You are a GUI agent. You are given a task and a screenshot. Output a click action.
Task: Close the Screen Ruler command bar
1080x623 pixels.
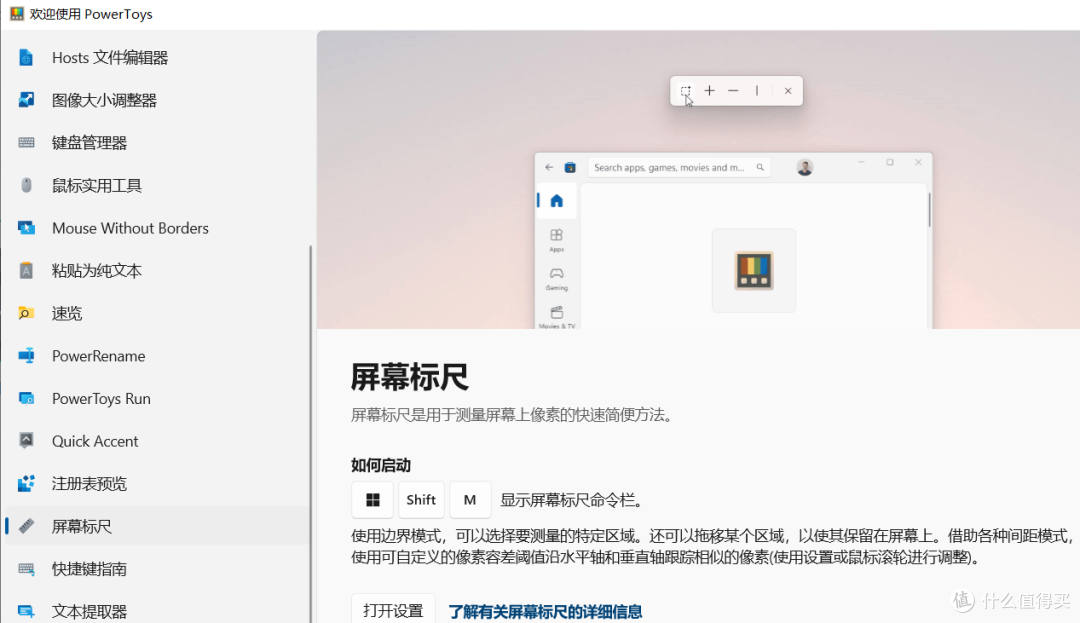[x=788, y=90]
